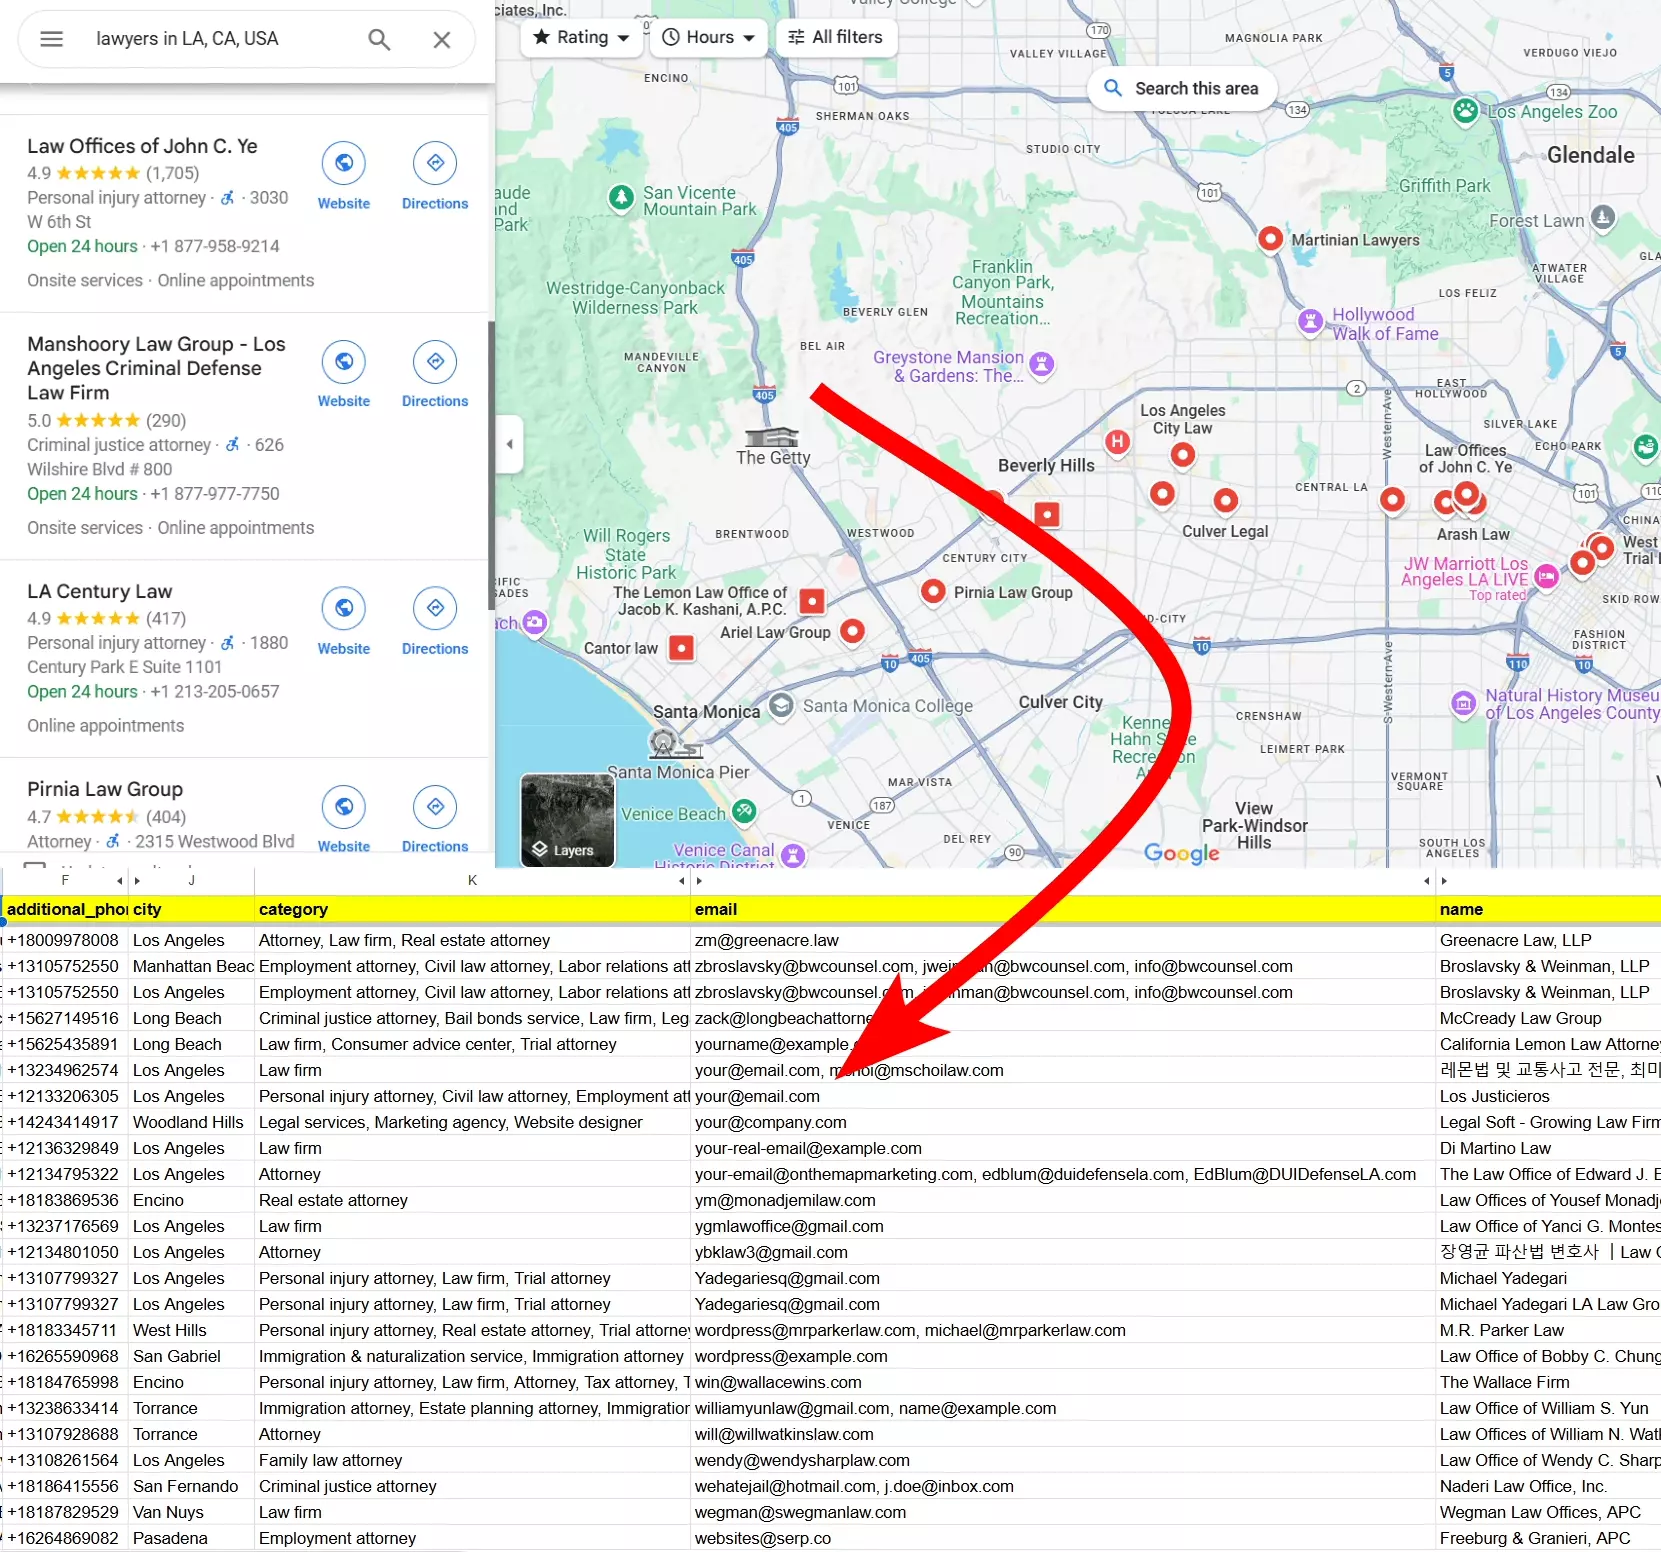Screen dimensions: 1661x1552
Task: Click the wheelchair accessibility icon on John C. Ye listing
Action: coord(228,198)
